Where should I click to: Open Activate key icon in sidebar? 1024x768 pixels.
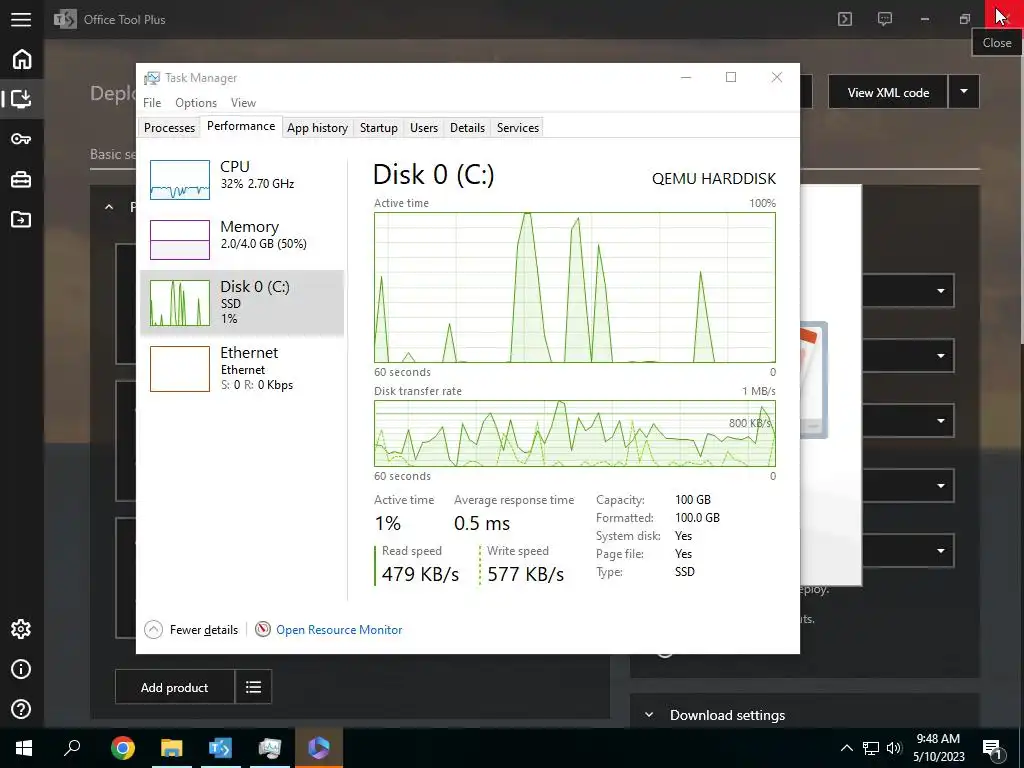[21, 138]
